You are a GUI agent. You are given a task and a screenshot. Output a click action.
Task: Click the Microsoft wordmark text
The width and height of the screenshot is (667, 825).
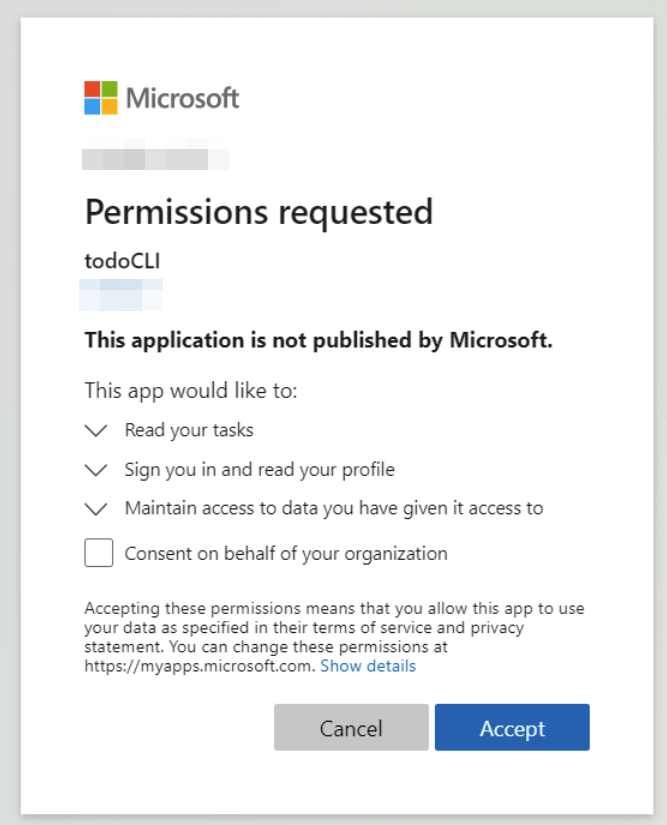[183, 98]
